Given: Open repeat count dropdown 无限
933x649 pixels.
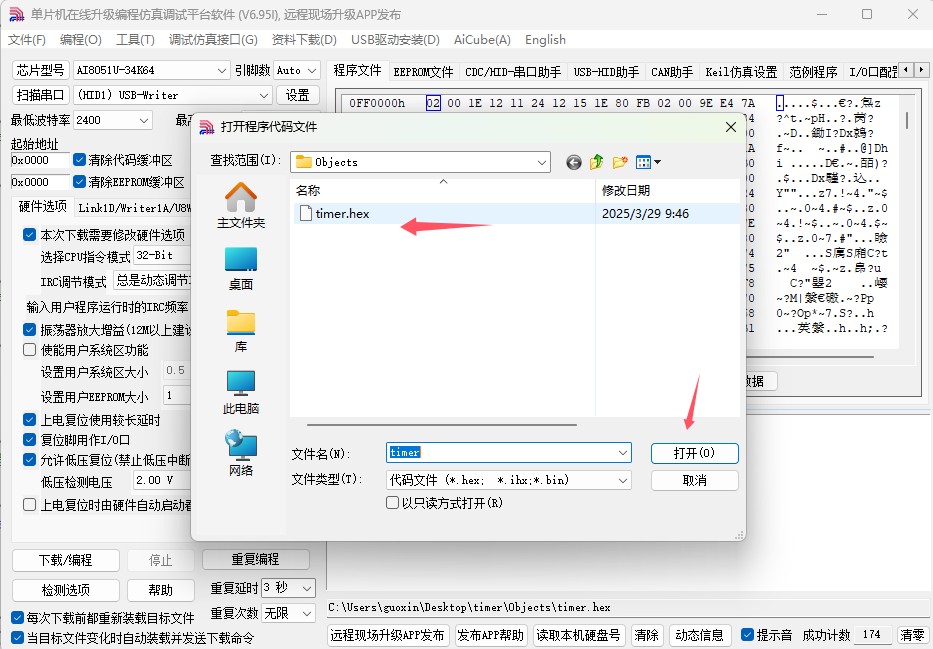Looking at the screenshot, I should pyautogui.click(x=288, y=613).
